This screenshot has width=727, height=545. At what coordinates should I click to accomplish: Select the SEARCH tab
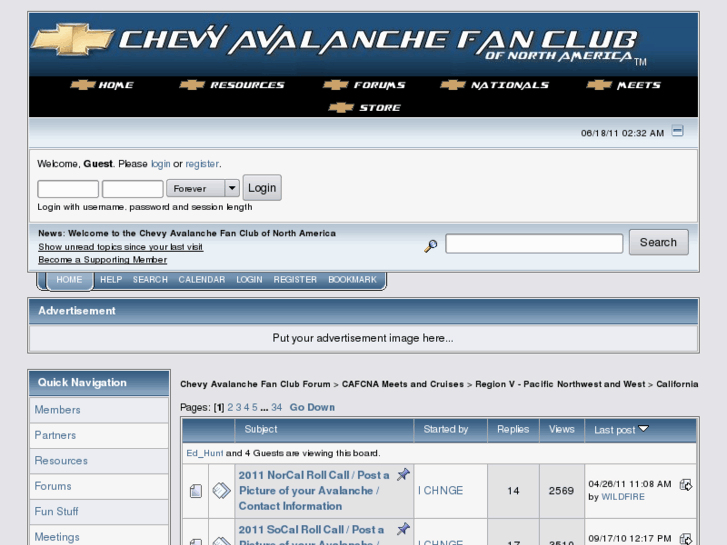(x=150, y=280)
